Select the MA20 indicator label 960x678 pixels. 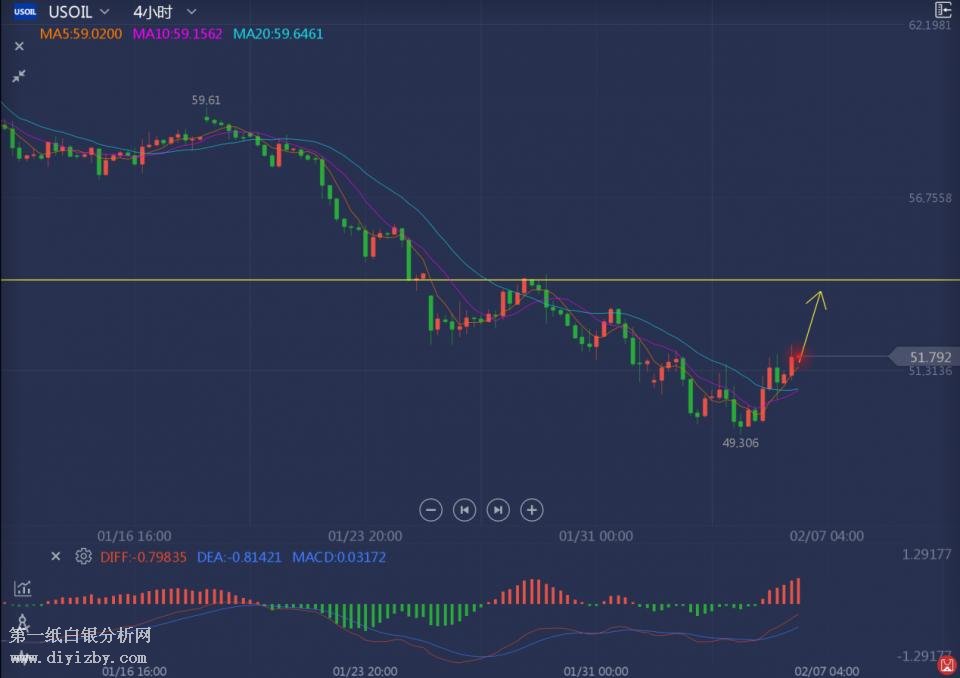(278, 34)
